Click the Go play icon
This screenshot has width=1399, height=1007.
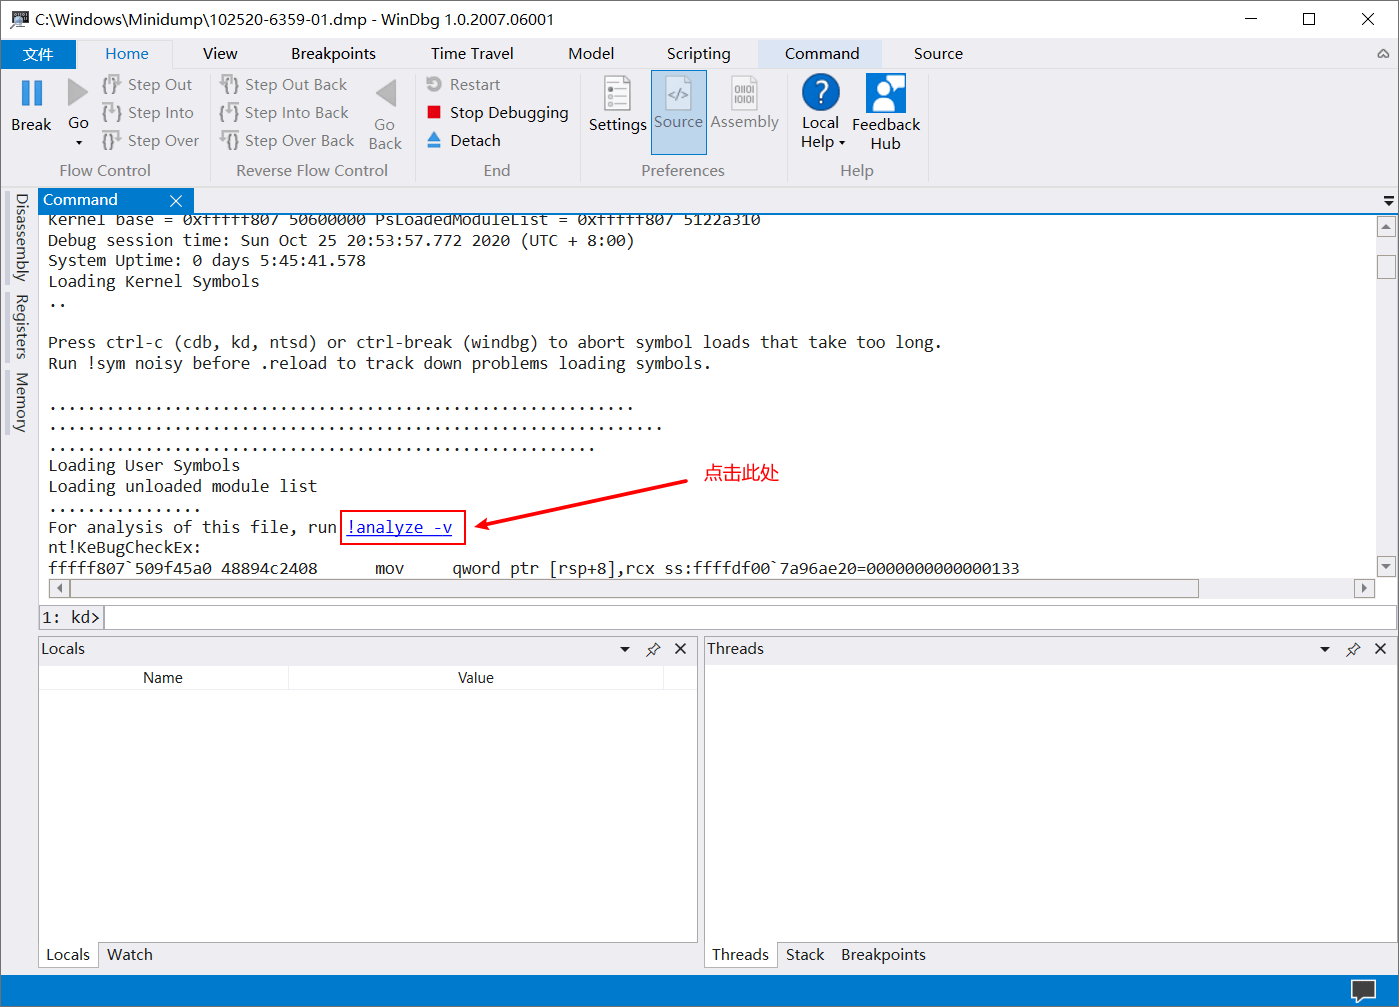(78, 93)
